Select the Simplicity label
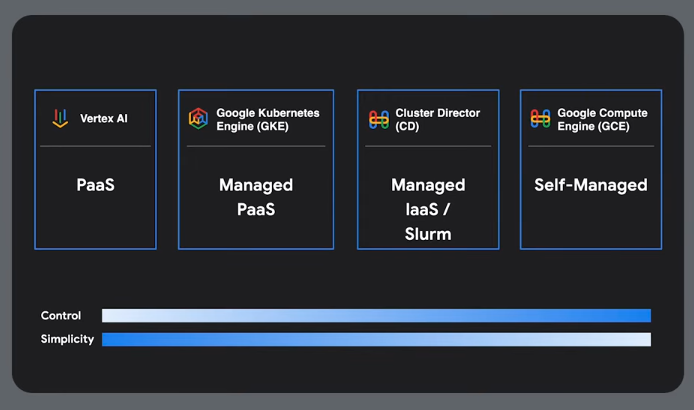Image resolution: width=694 pixels, height=410 pixels. [67, 339]
